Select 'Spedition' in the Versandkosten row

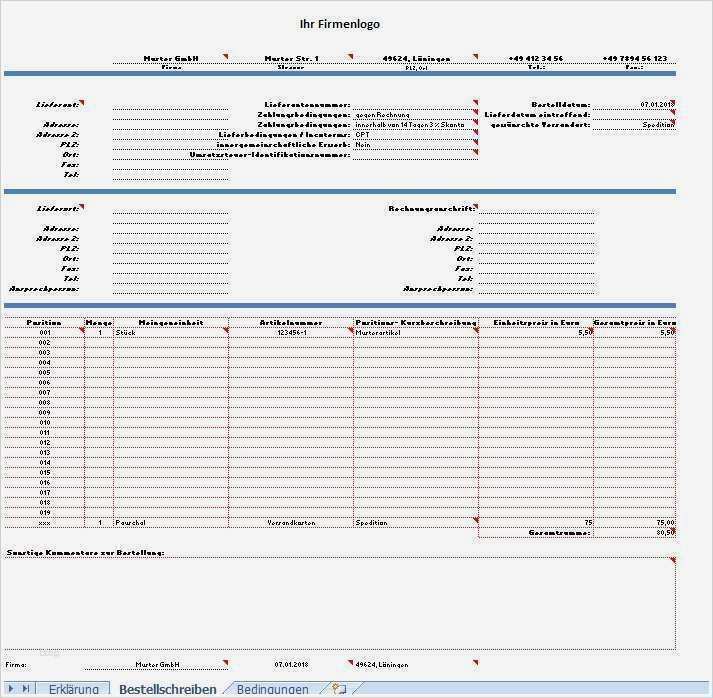(416, 522)
